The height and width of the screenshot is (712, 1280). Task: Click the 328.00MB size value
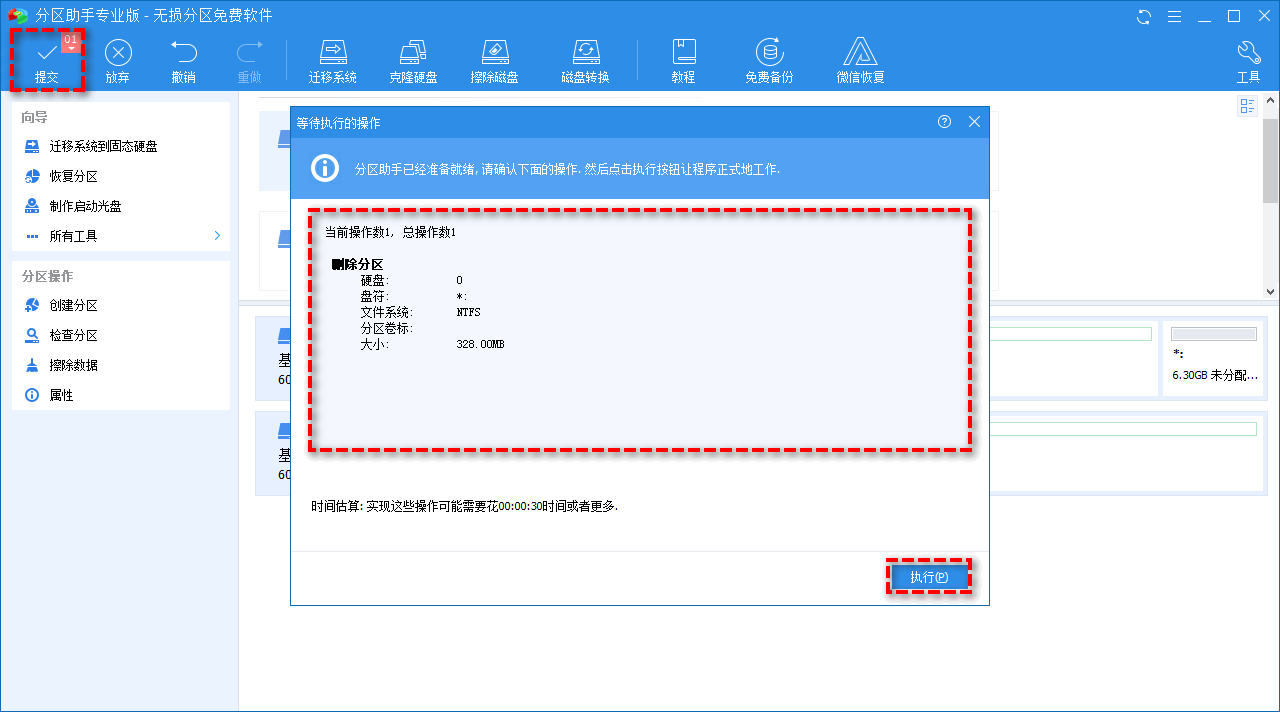pos(480,344)
